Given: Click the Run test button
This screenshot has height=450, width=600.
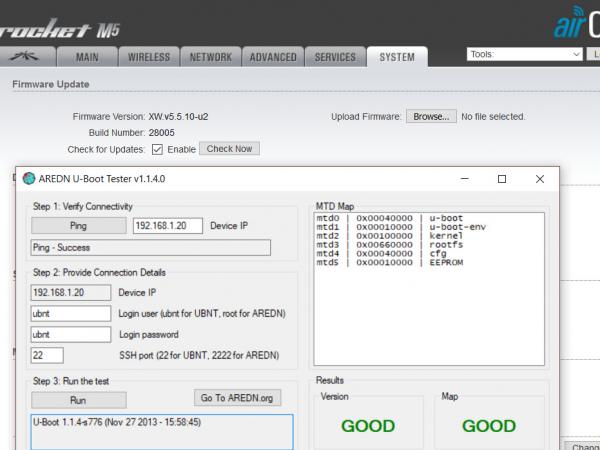Looking at the screenshot, I should tap(78, 400).
